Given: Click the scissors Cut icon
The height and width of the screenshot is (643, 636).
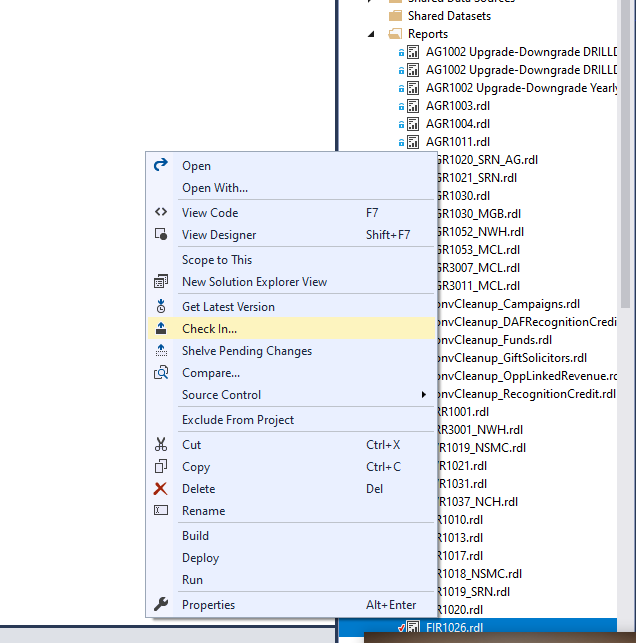Looking at the screenshot, I should pyautogui.click(x=161, y=444).
